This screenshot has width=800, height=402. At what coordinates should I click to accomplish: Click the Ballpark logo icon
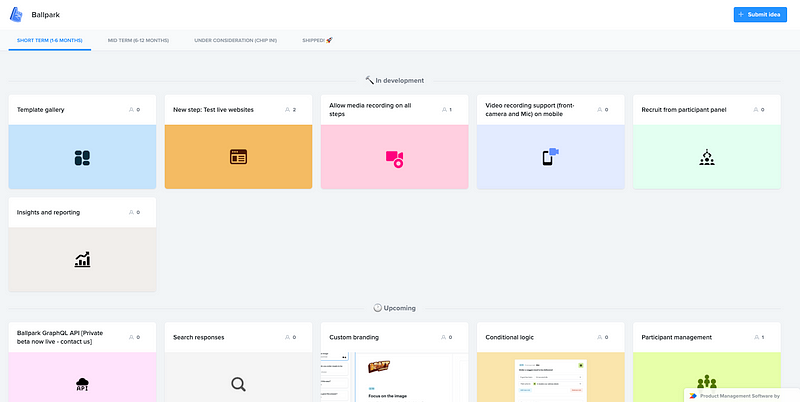[x=16, y=15]
